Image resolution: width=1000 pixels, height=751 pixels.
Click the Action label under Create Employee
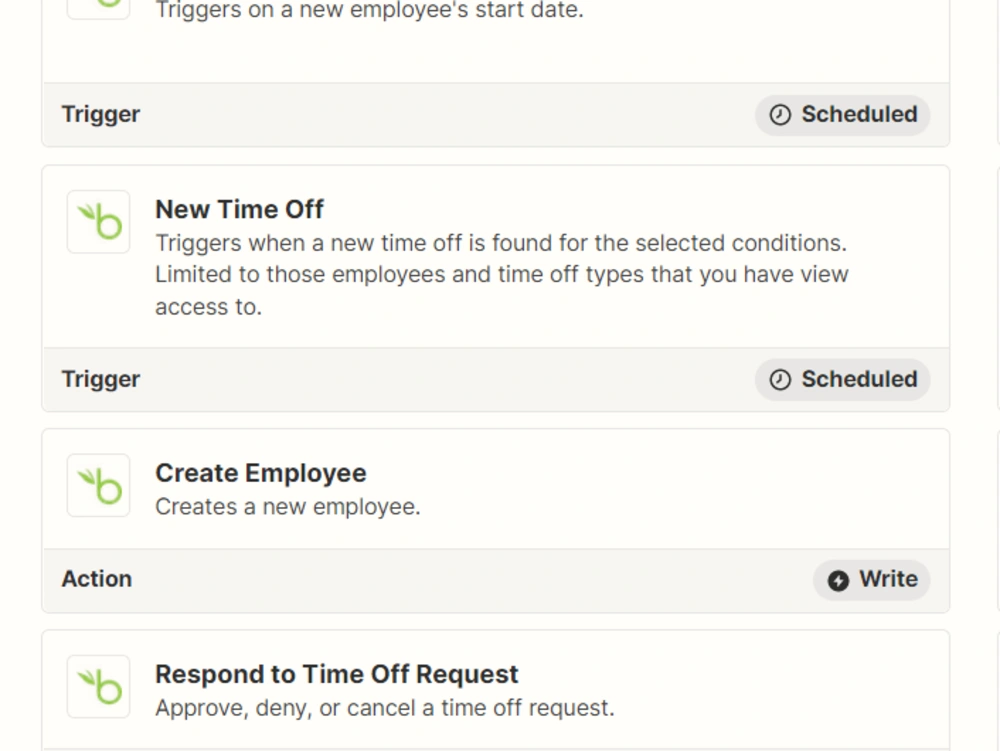pyautogui.click(x=97, y=579)
